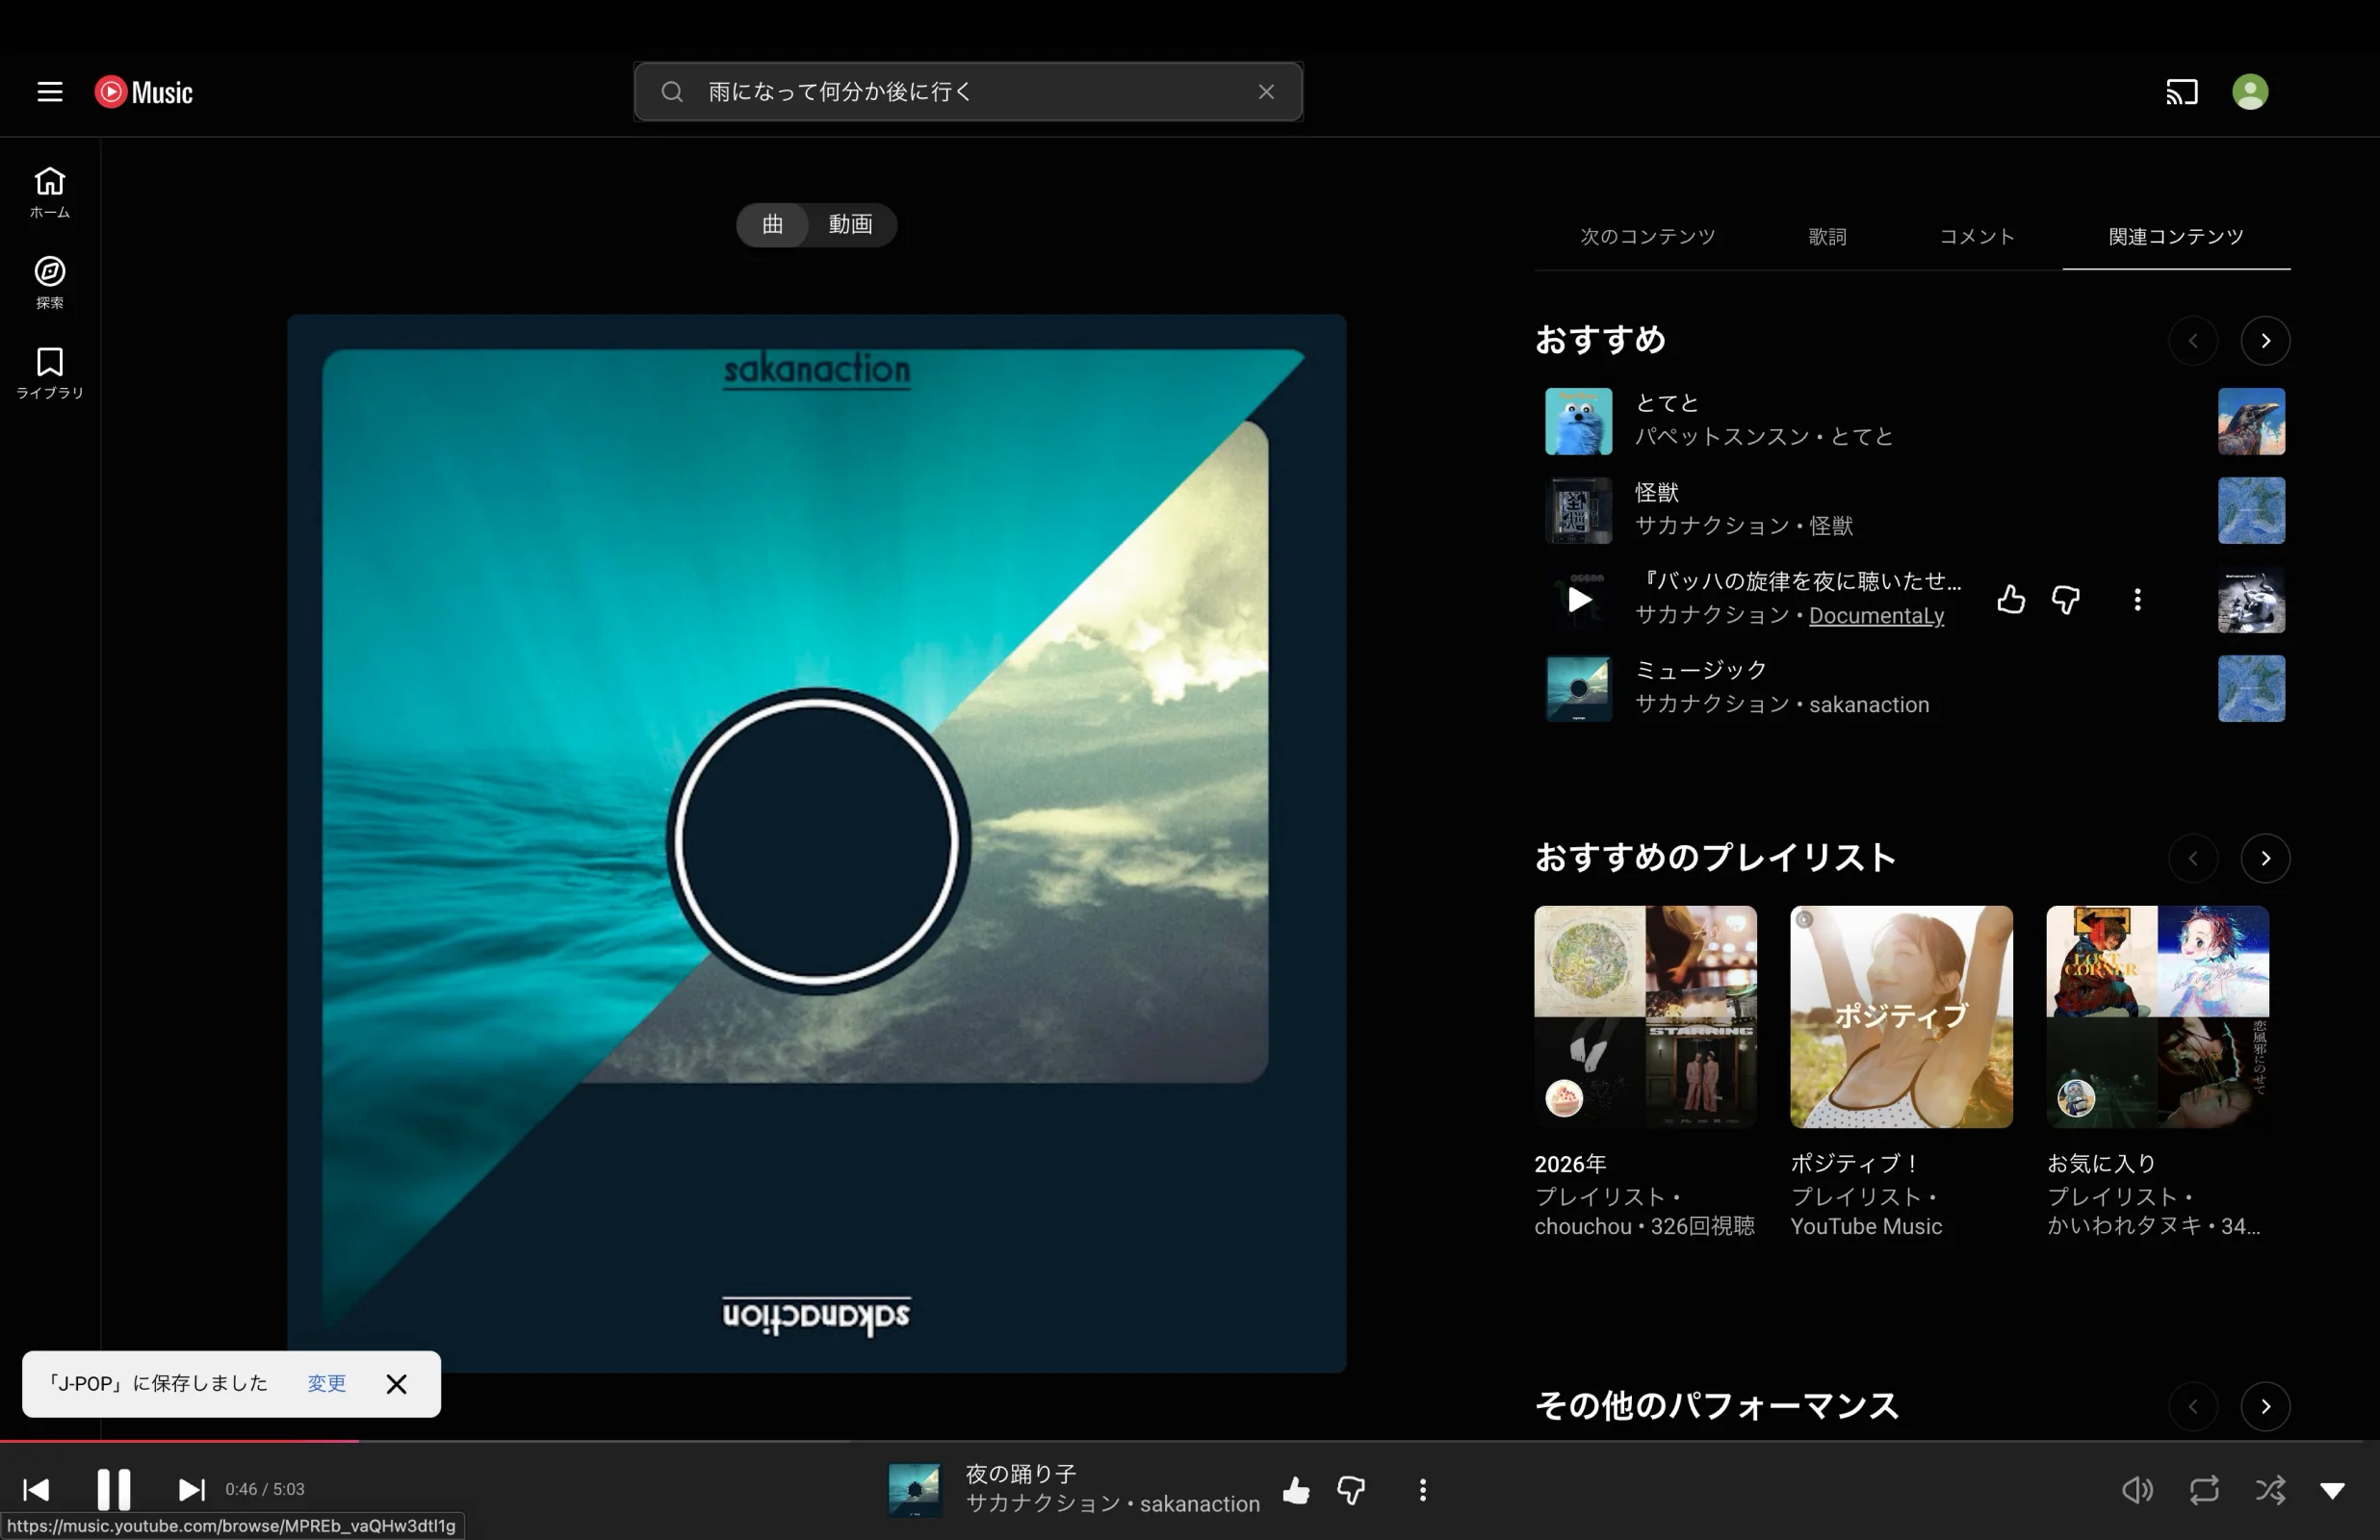
Task: Skip to next track
Action: click(x=191, y=1490)
